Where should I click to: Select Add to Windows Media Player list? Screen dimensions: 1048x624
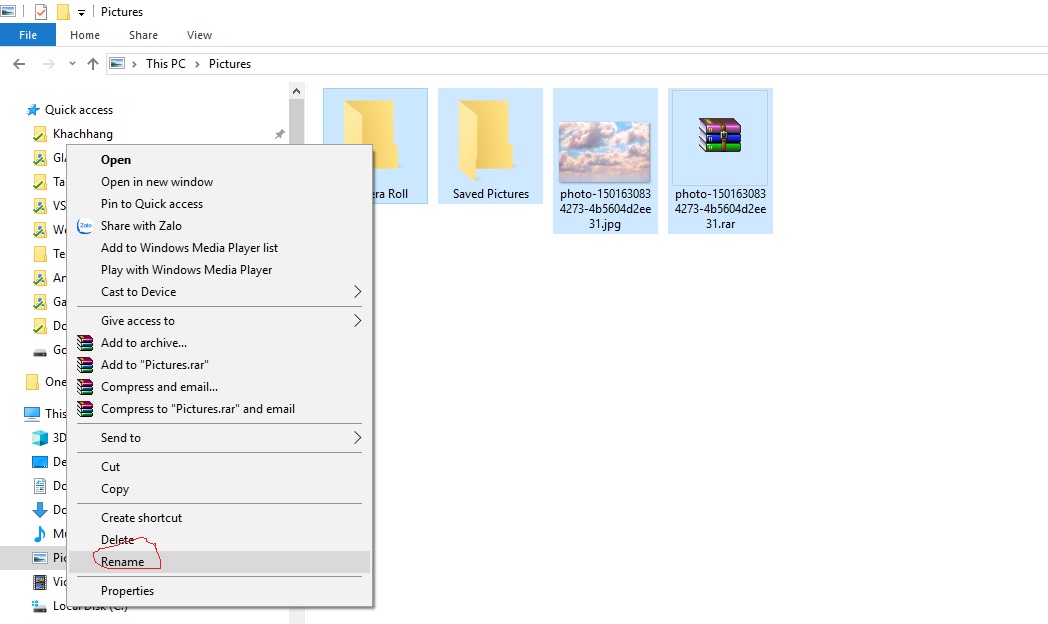point(219,248)
